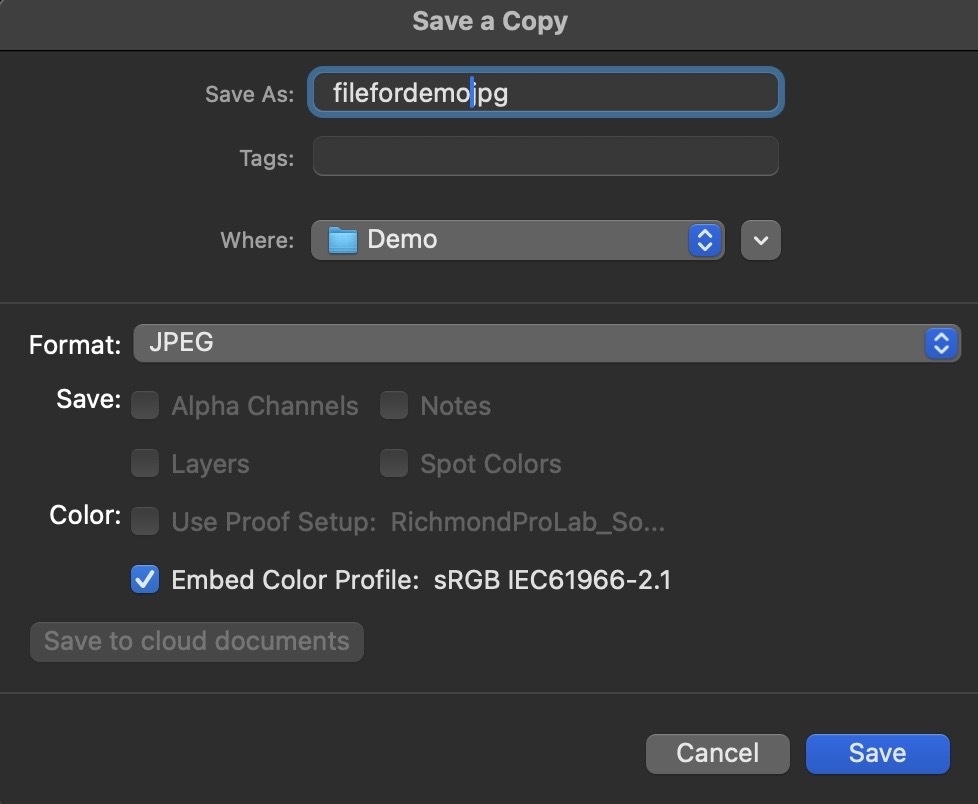Click the sRGB IEC61966-2.1 profile text
Screen dimensions: 978x804
pyautogui.click(x=552, y=580)
